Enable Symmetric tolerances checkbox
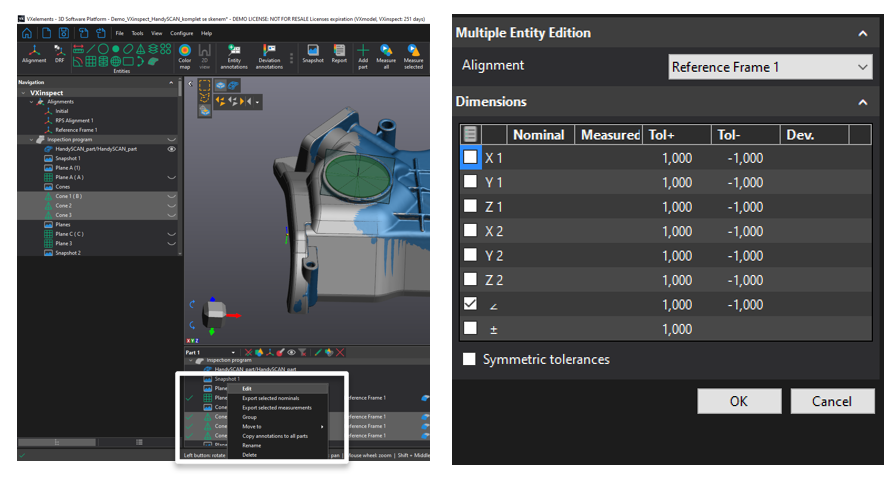This screenshot has width=884, height=477. pos(469,359)
